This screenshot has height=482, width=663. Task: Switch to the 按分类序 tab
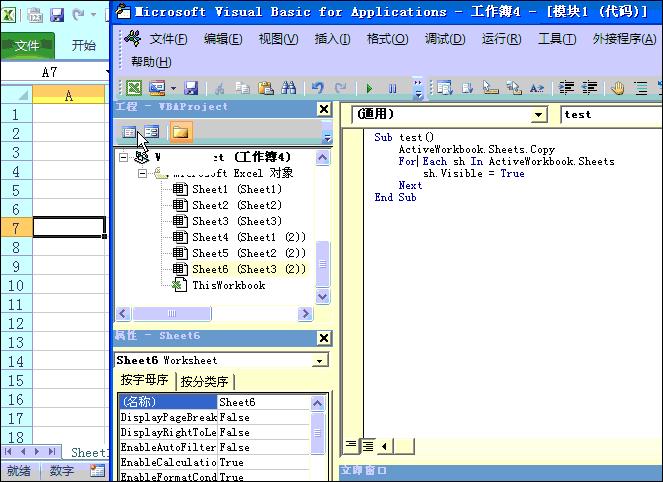tap(205, 381)
